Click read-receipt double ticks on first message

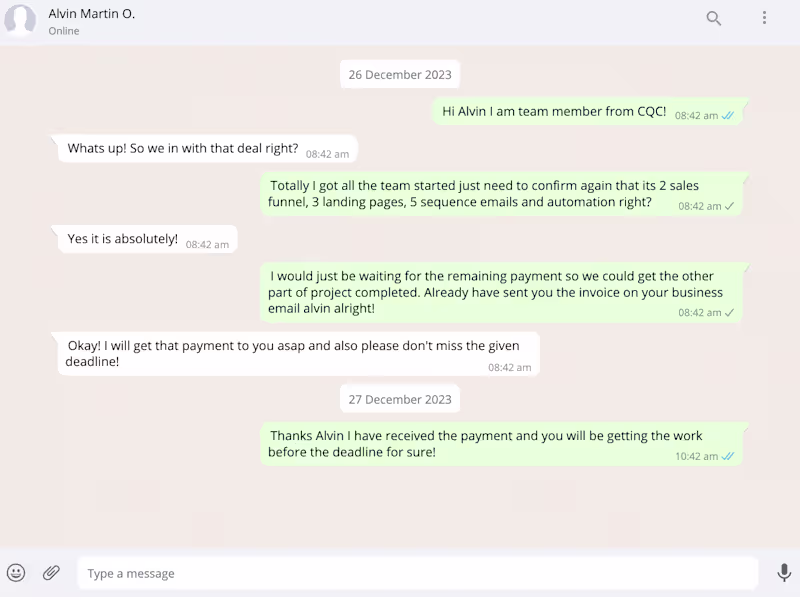pyautogui.click(x=728, y=116)
